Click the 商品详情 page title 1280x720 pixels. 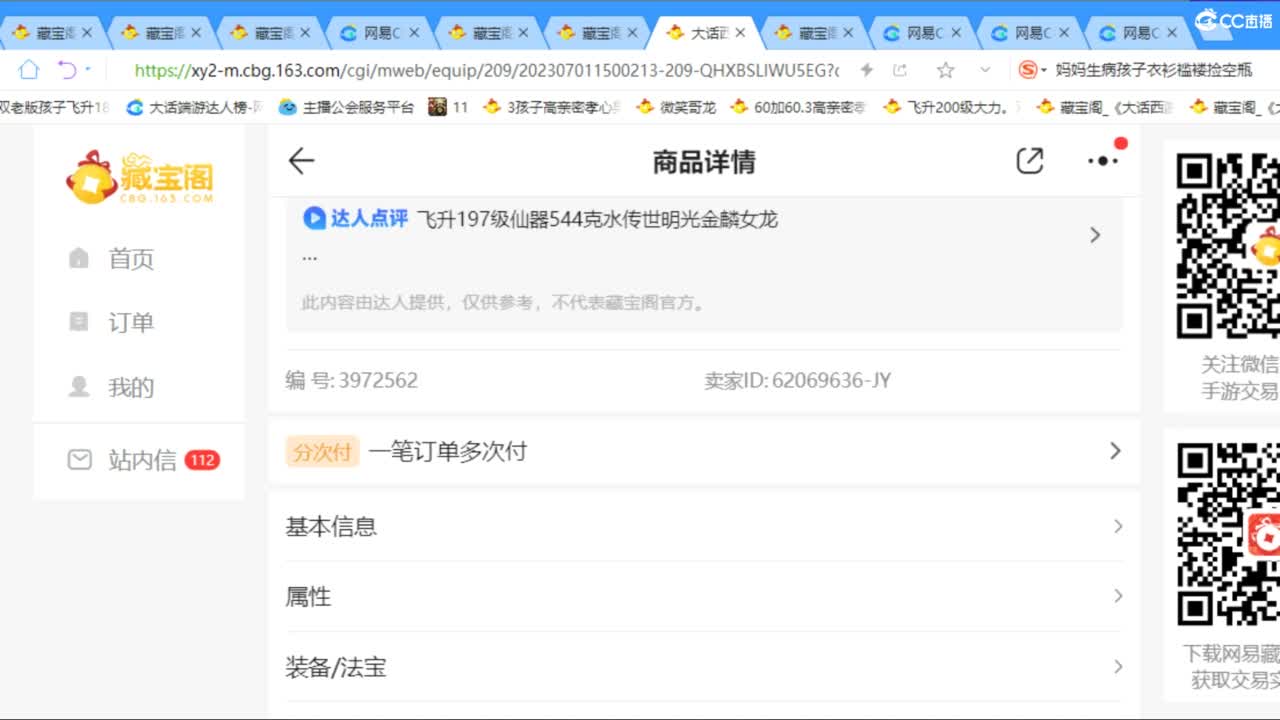tap(704, 162)
